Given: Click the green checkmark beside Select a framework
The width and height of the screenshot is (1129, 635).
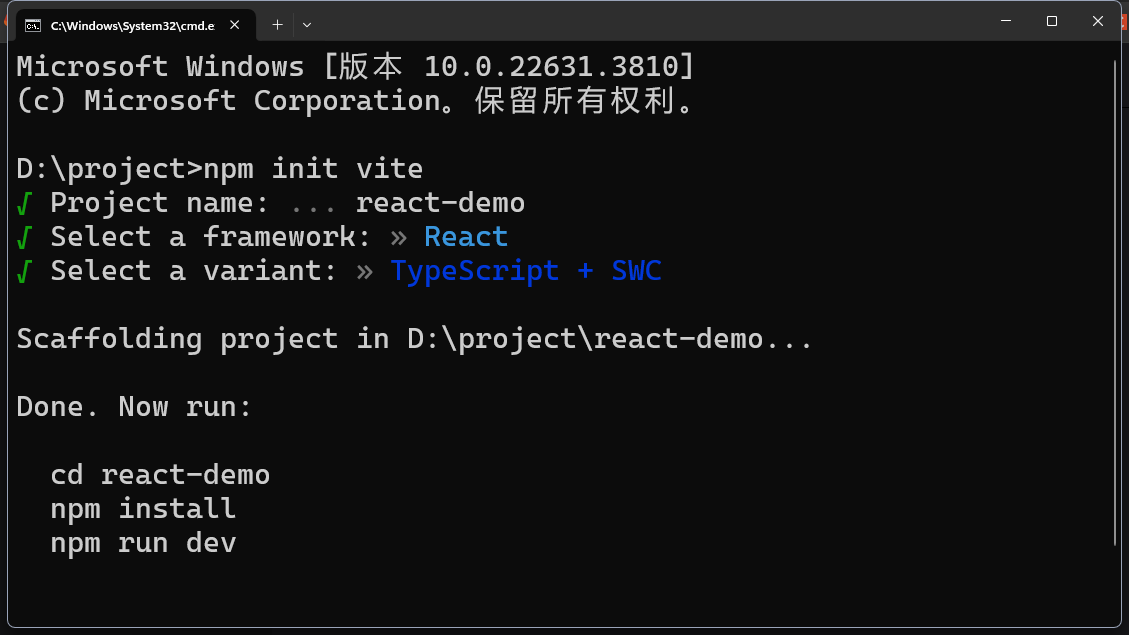Looking at the screenshot, I should click(x=23, y=237).
